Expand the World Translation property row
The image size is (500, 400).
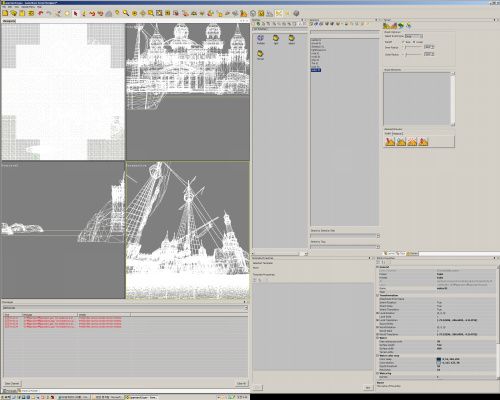(378, 334)
